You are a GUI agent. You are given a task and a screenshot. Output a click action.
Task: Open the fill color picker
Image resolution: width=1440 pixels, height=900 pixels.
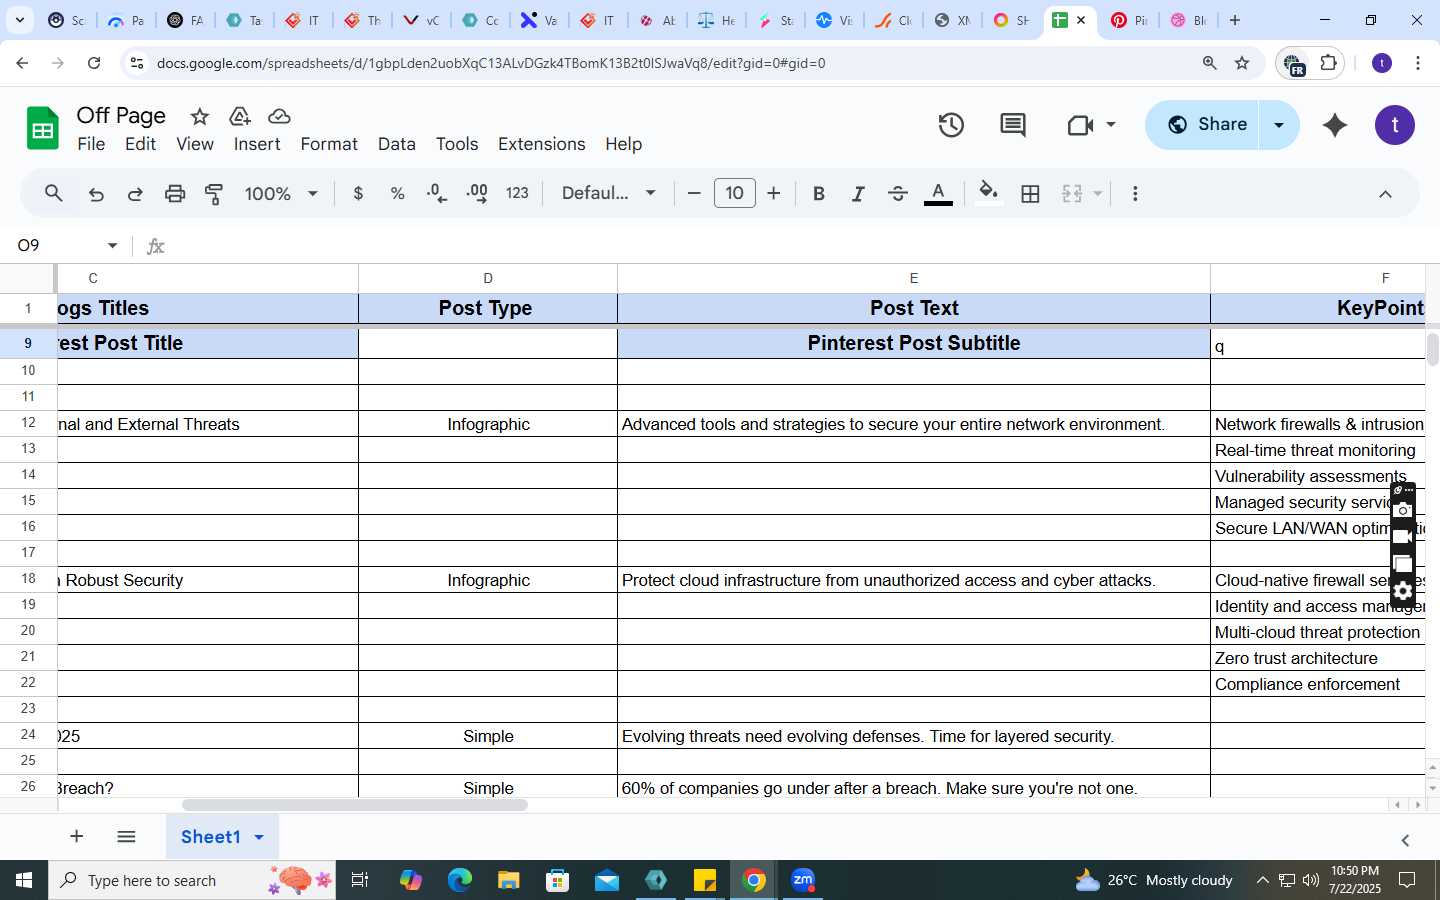pos(989,194)
